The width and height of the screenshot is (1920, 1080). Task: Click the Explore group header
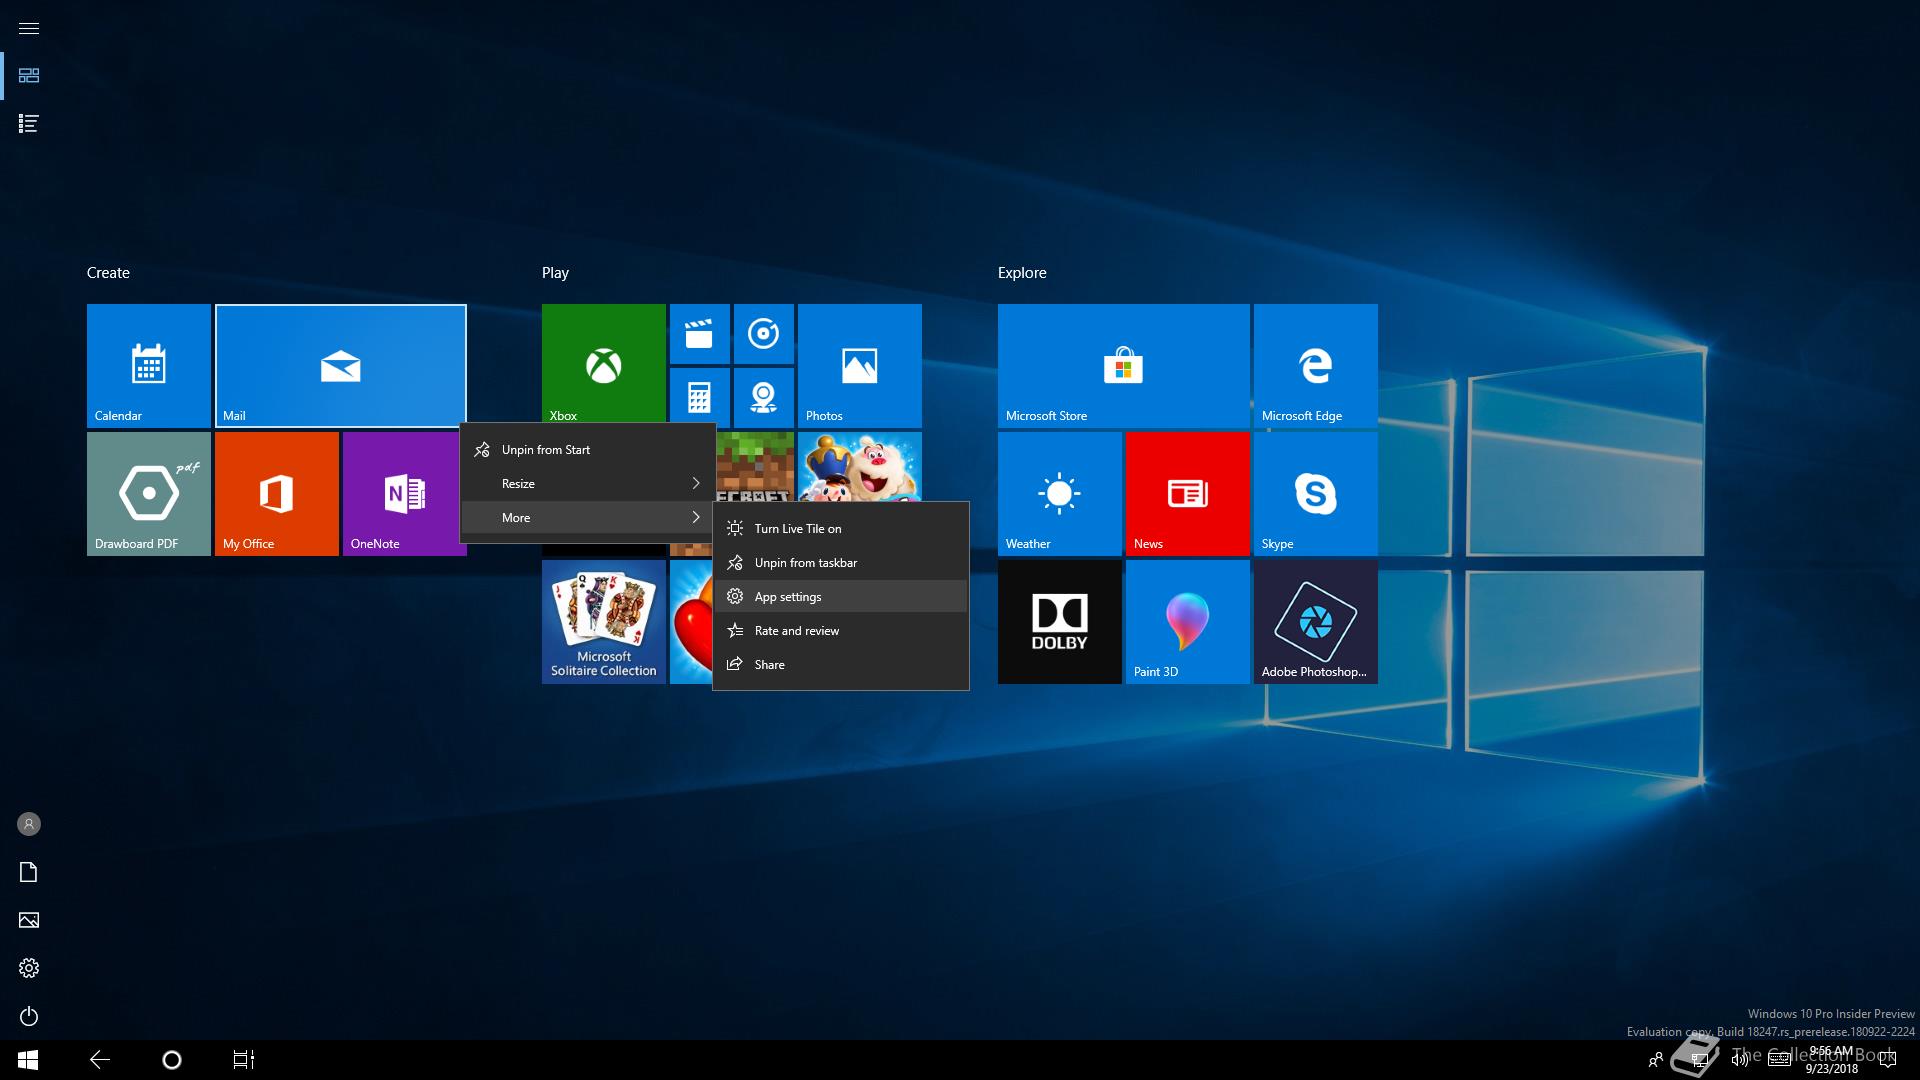(1022, 273)
